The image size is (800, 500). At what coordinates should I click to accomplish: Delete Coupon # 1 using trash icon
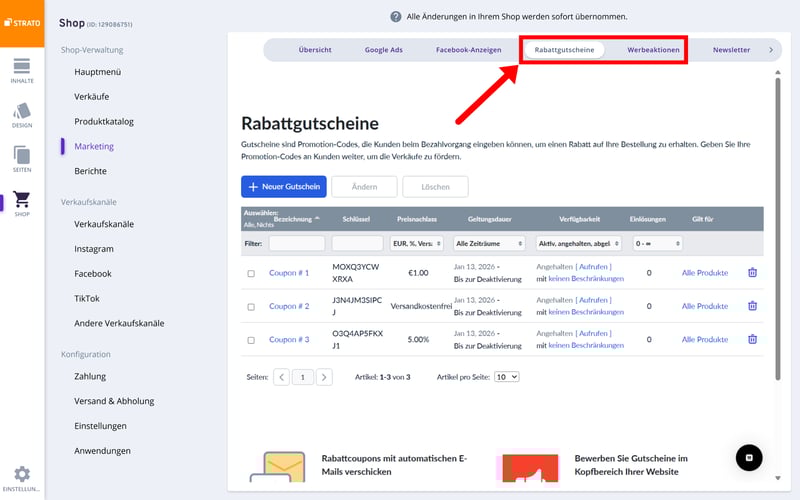[752, 272]
